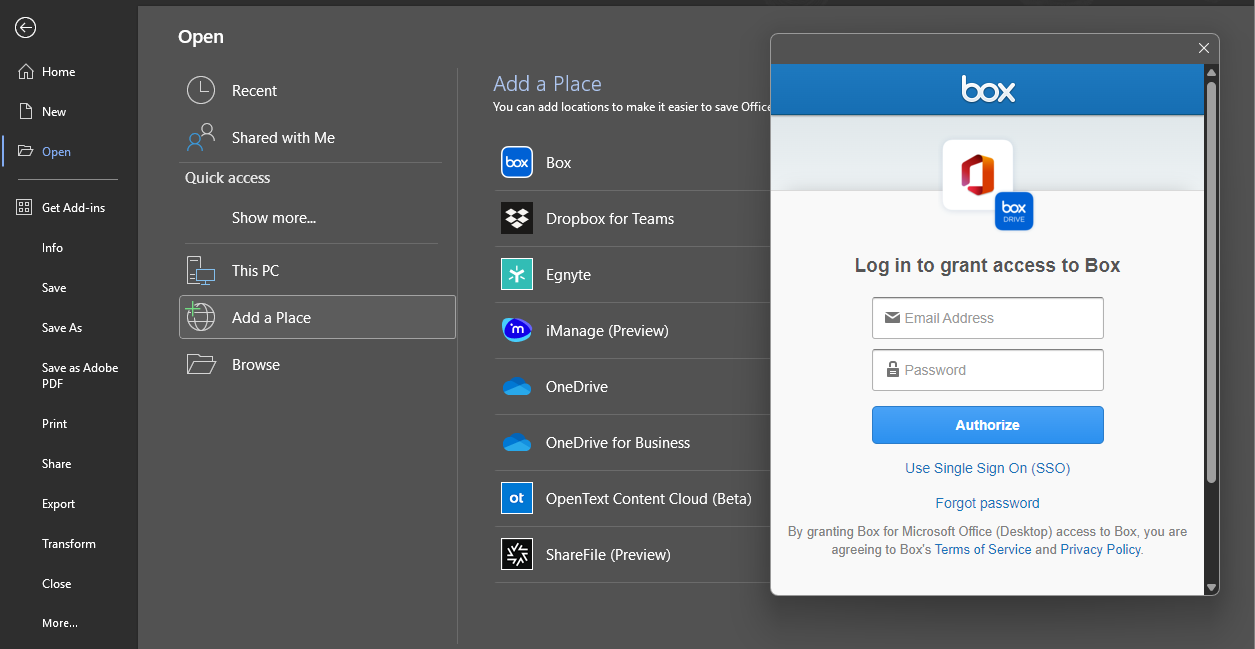1255x649 pixels.
Task: Open the More... sidebar menu
Action: coord(60,623)
